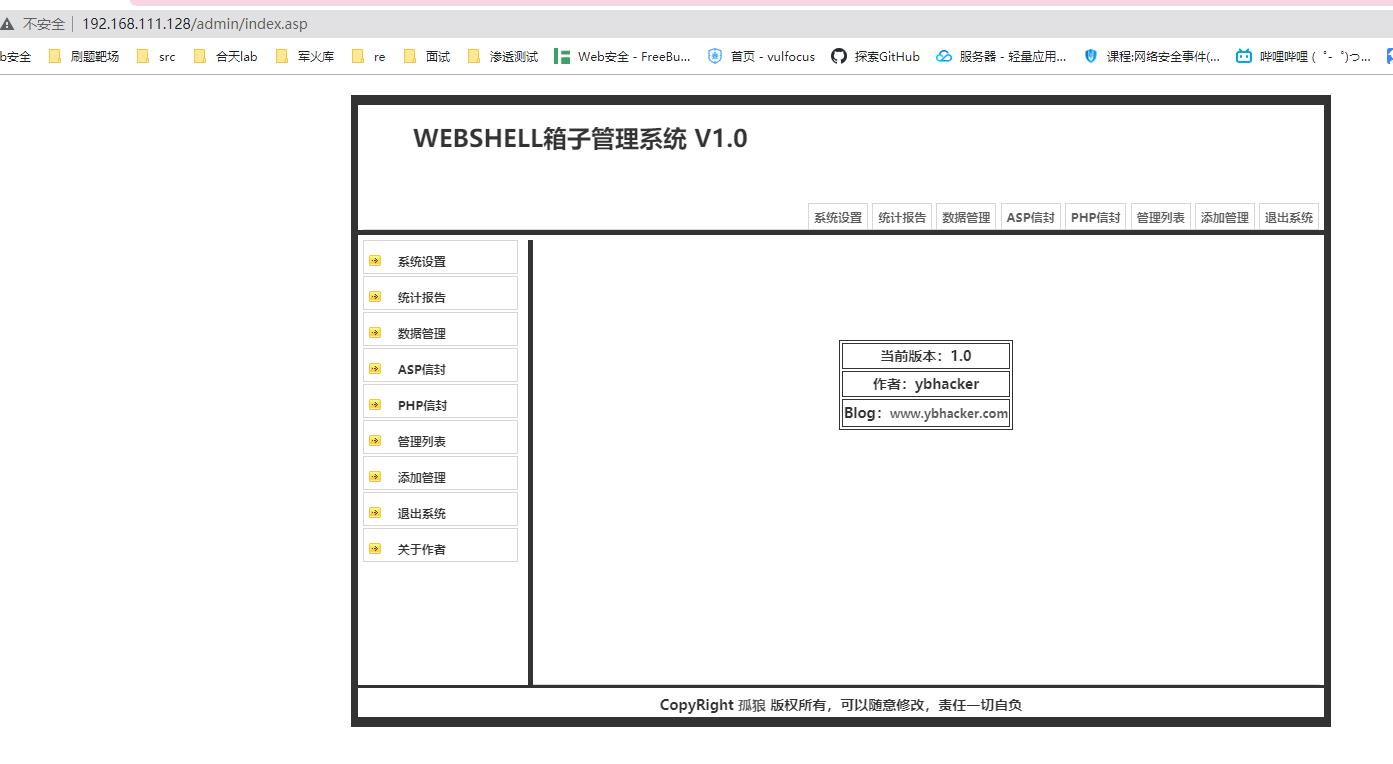Image resolution: width=1393 pixels, height=764 pixels.
Task: Open the 服务器 - 轻量应用 bookmark cloud icon
Action: pyautogui.click(x=944, y=56)
